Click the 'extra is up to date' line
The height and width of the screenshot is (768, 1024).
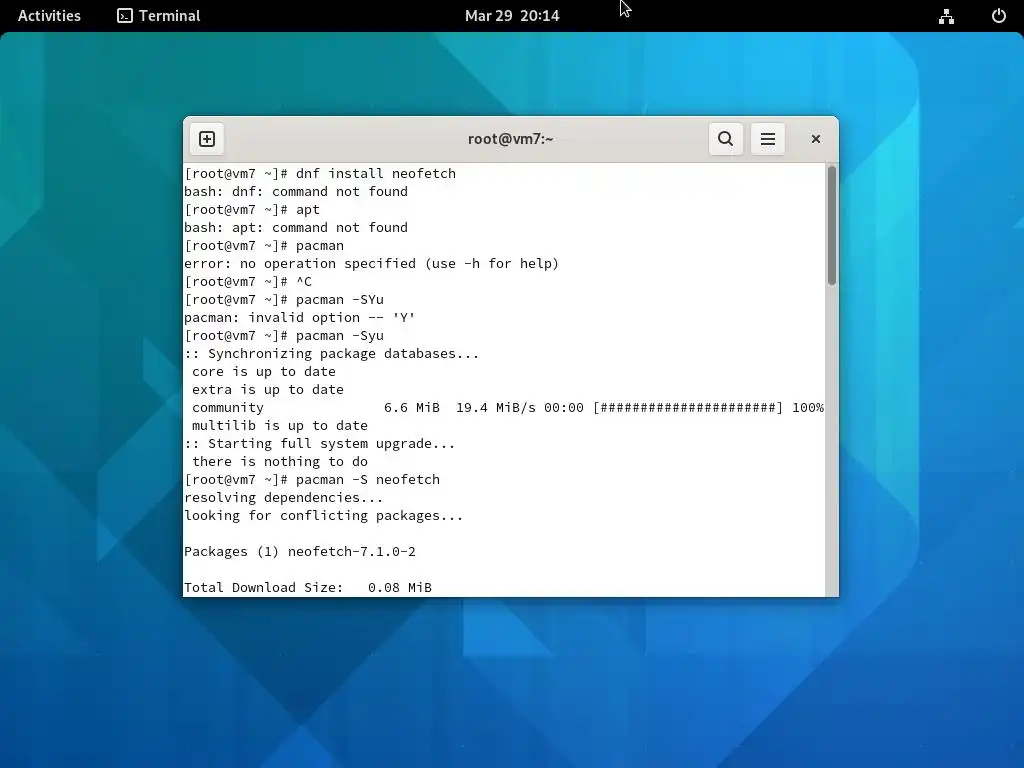pos(268,390)
